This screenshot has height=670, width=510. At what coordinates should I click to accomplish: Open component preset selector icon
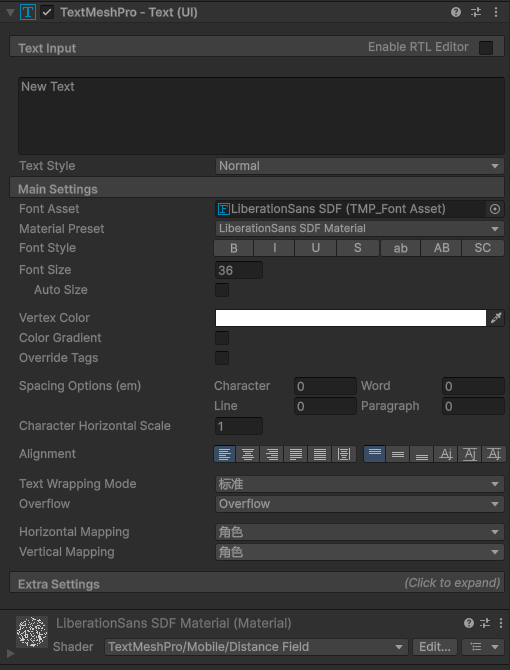(x=476, y=12)
